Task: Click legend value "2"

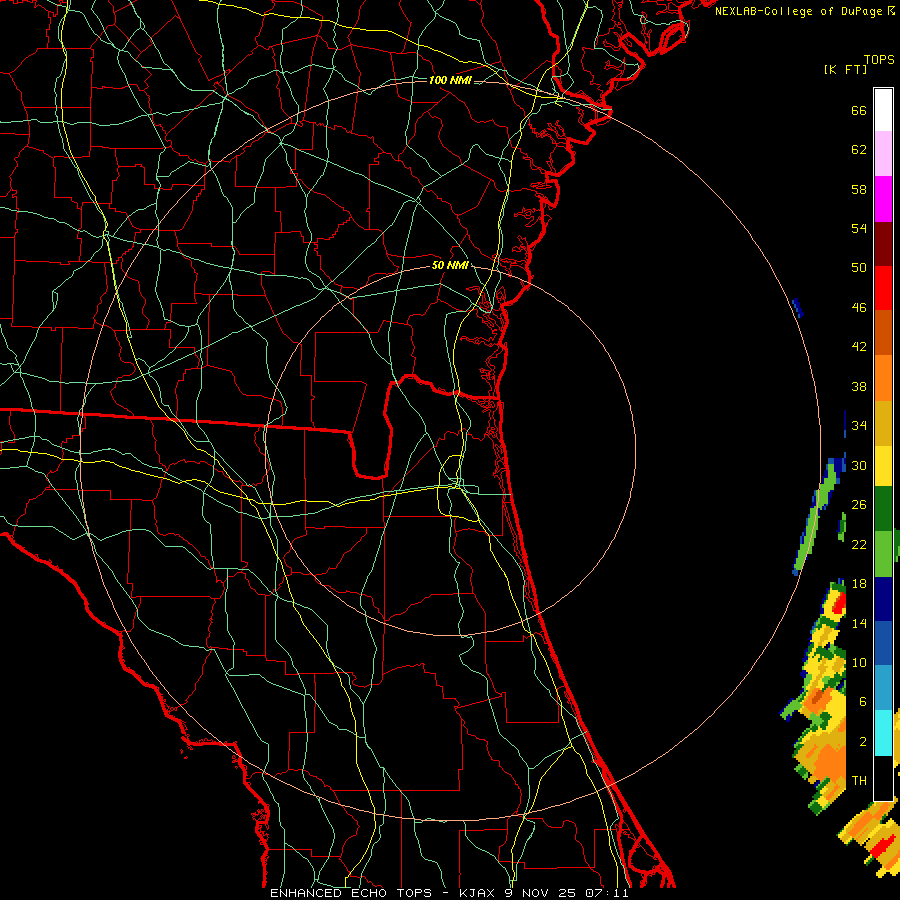Action: point(863,742)
